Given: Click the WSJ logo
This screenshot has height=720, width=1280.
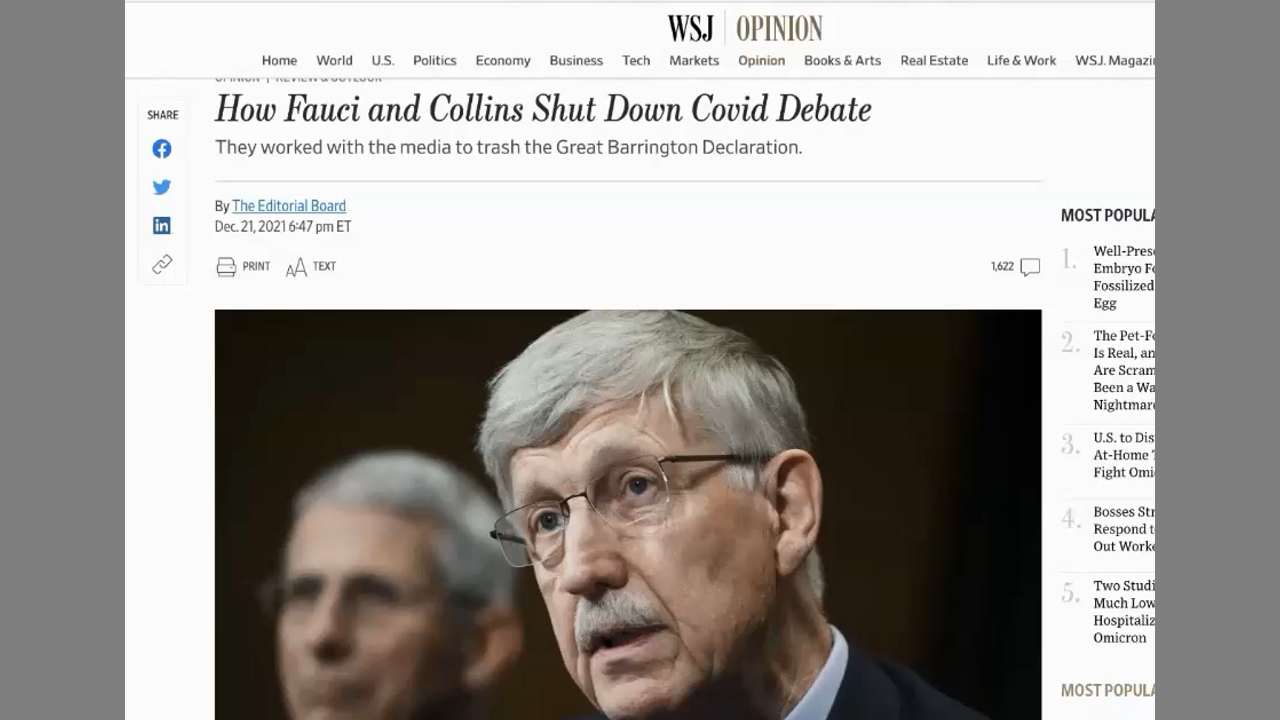Looking at the screenshot, I should [691, 28].
